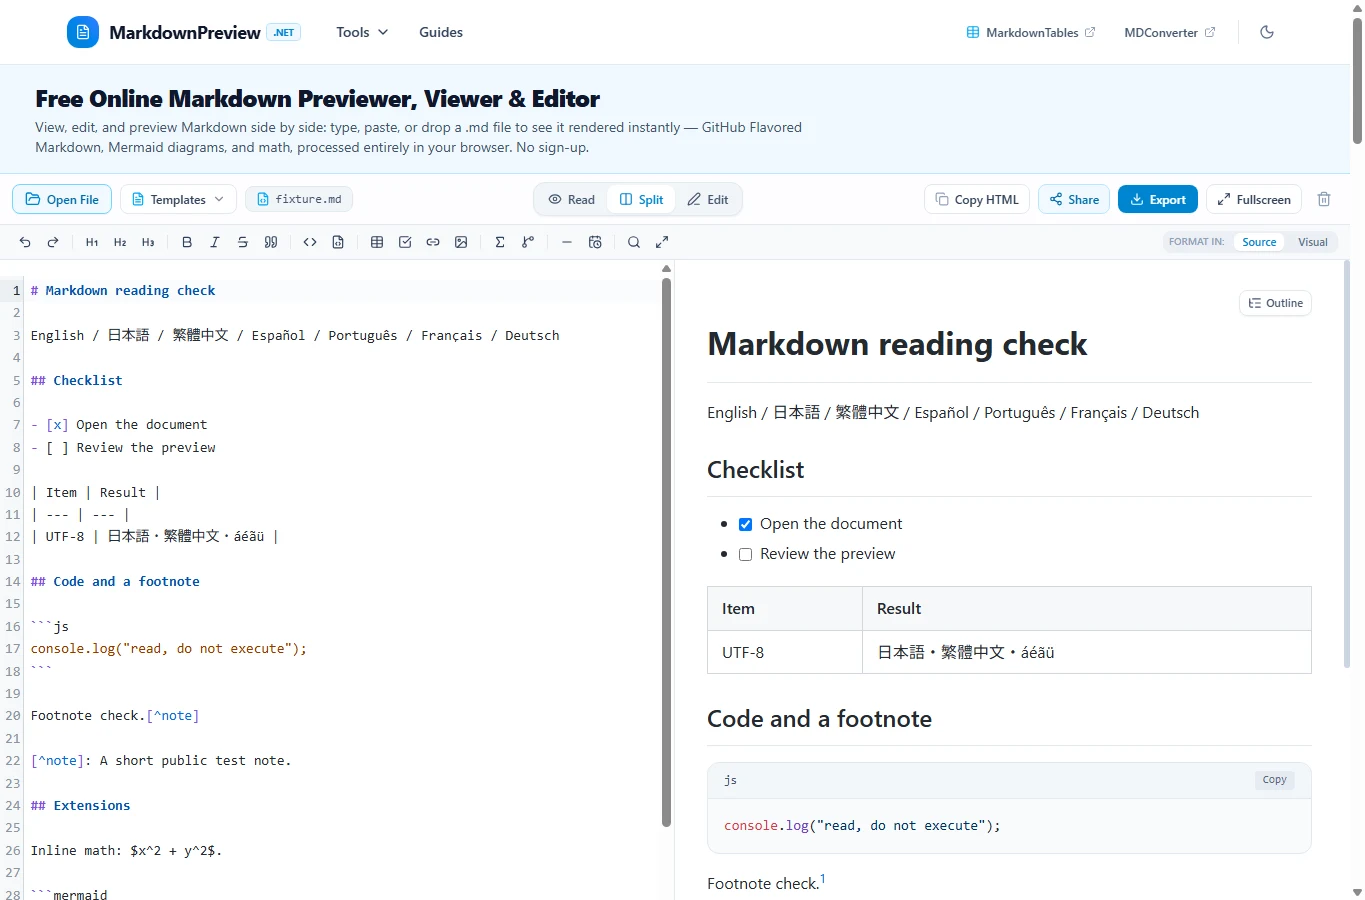
Task: Switch format to Visual
Action: (x=1312, y=242)
